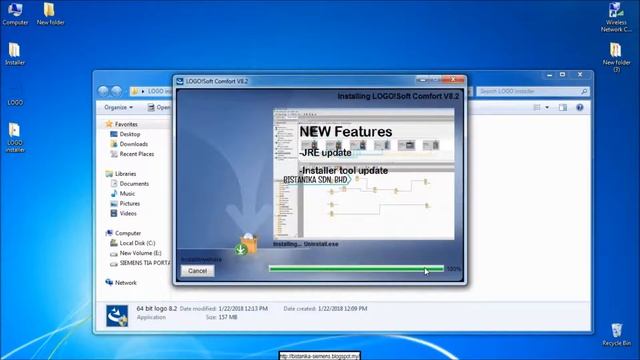Click the '-Installer tool update' text
640x360 pixels.
tap(344, 171)
